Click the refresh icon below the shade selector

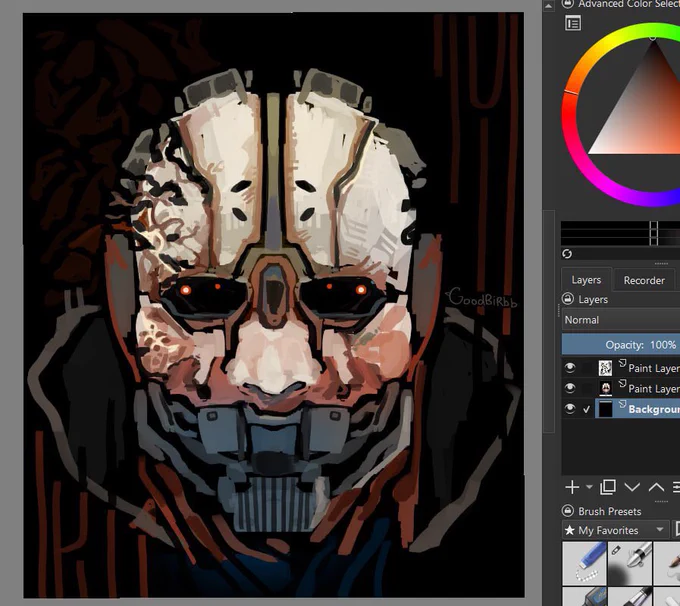(x=567, y=254)
